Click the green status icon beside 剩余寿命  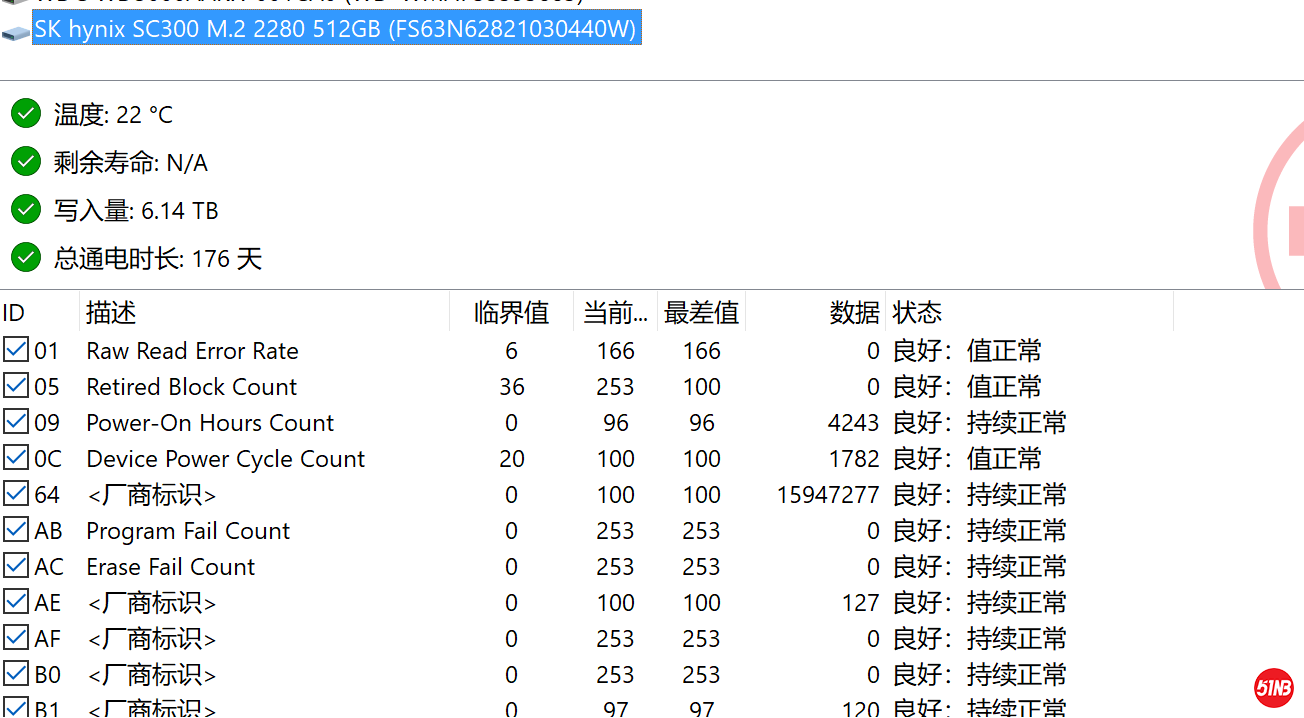25,161
